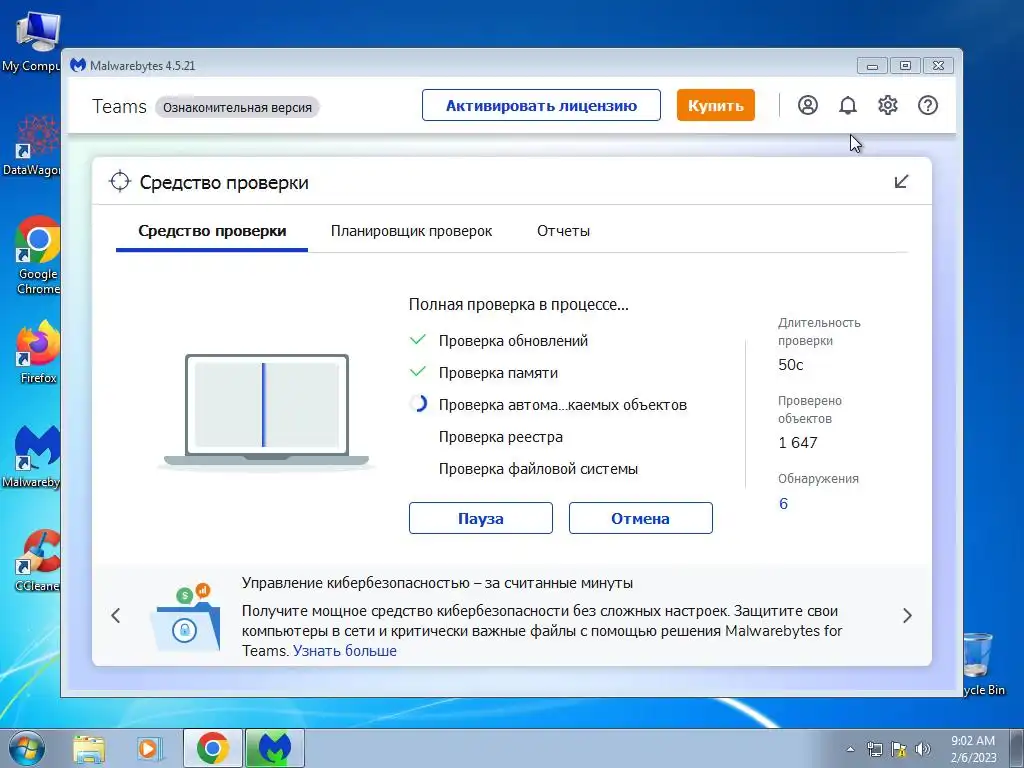This screenshot has height=768, width=1024.
Task: Click the Обнаружения label
Action: click(x=818, y=478)
